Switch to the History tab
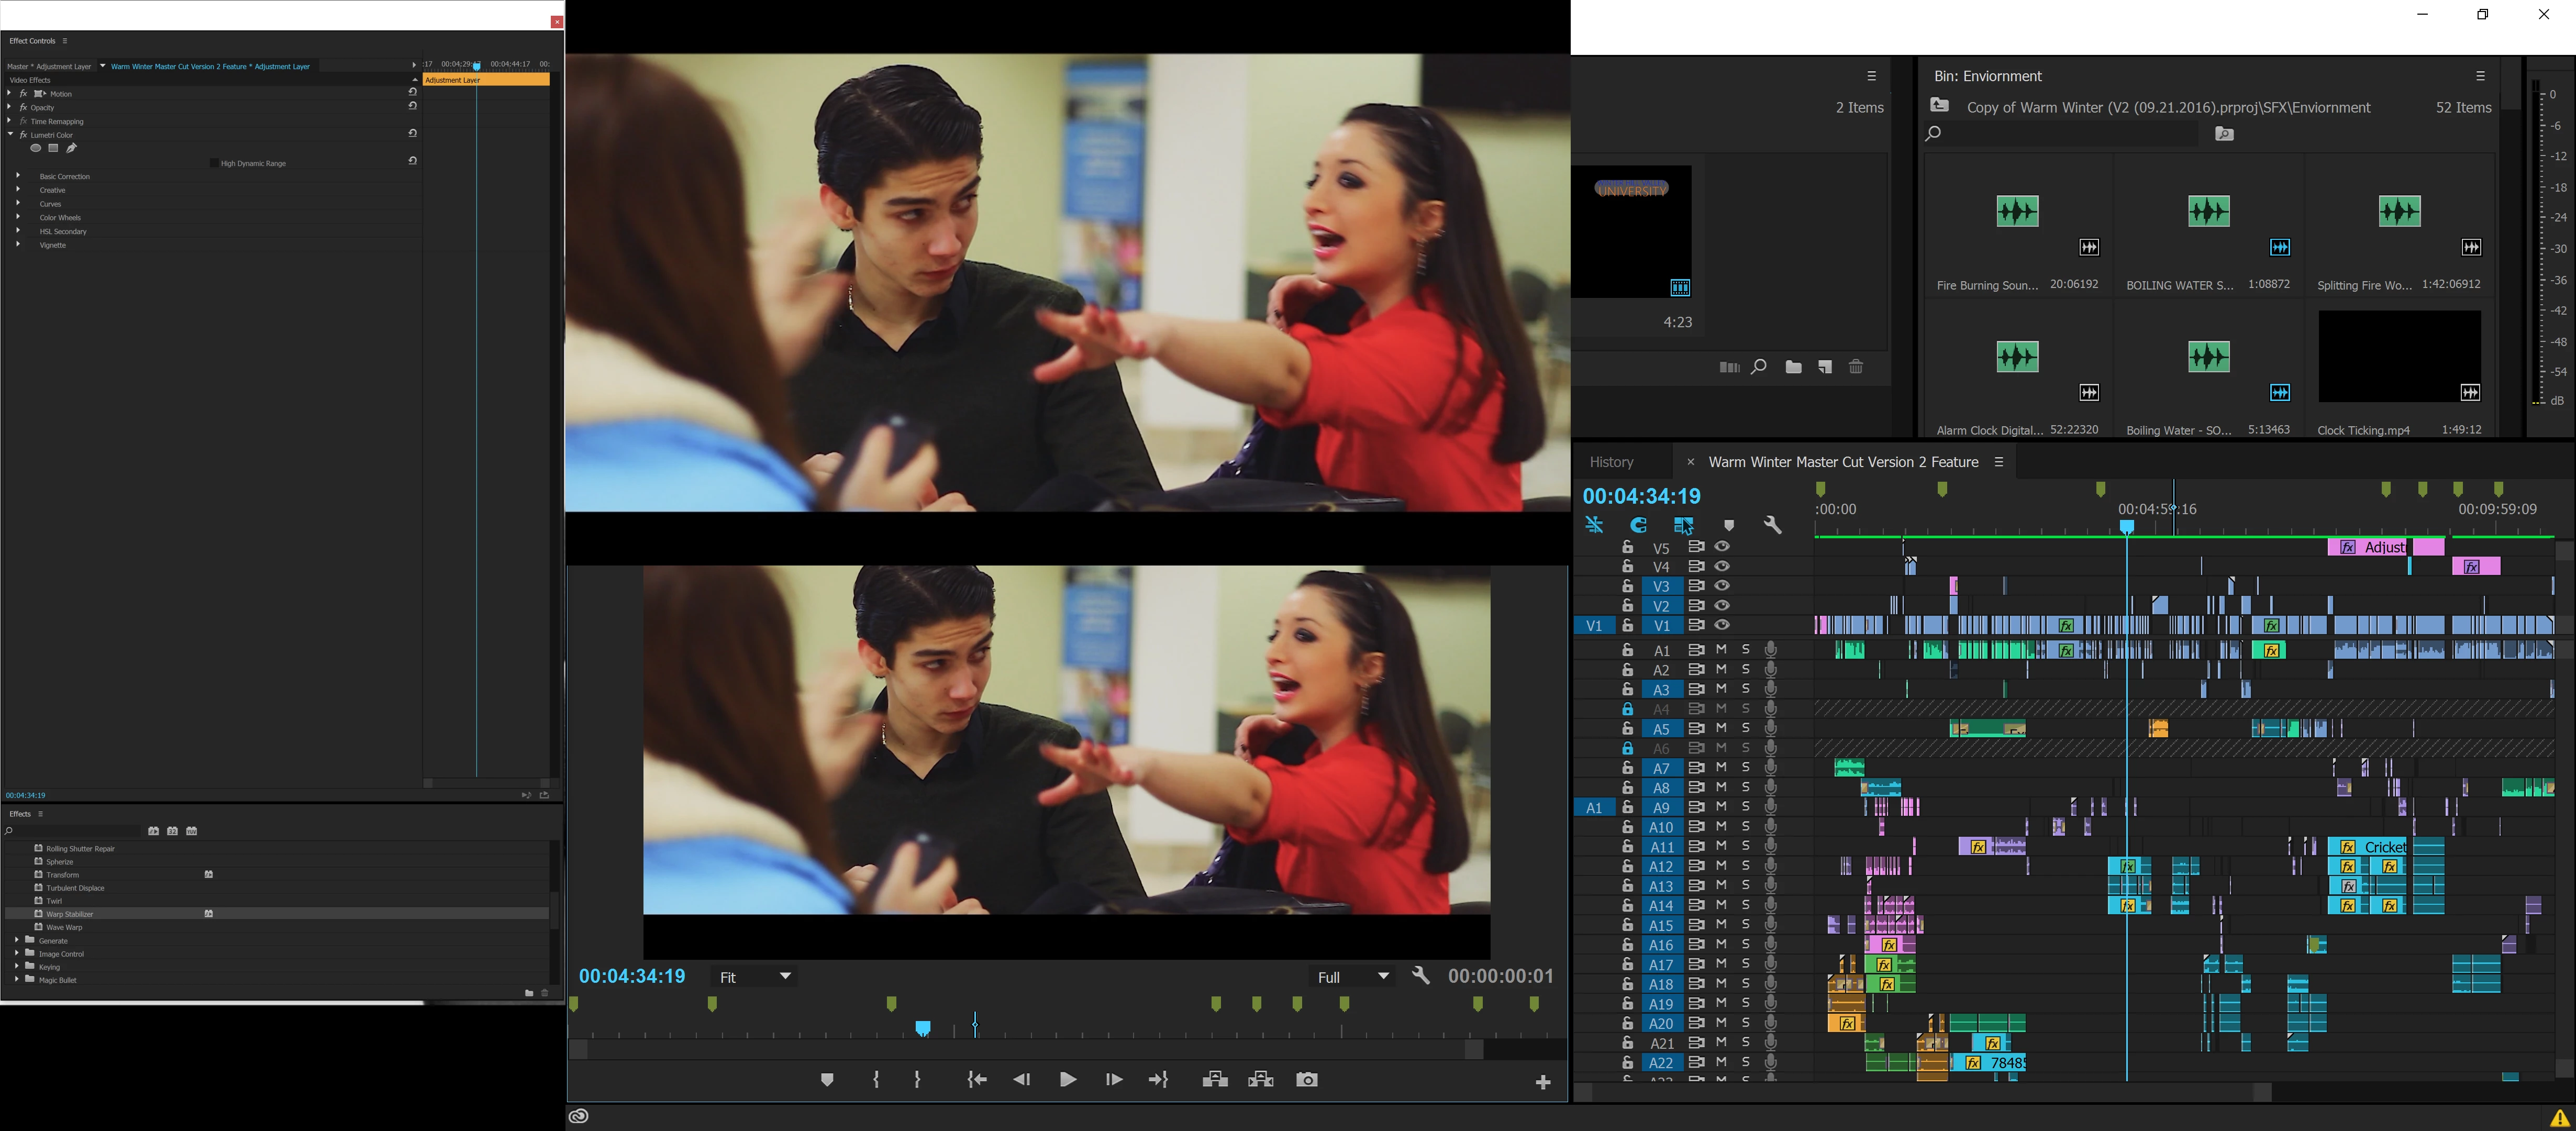The height and width of the screenshot is (1131, 2576). tap(1611, 462)
